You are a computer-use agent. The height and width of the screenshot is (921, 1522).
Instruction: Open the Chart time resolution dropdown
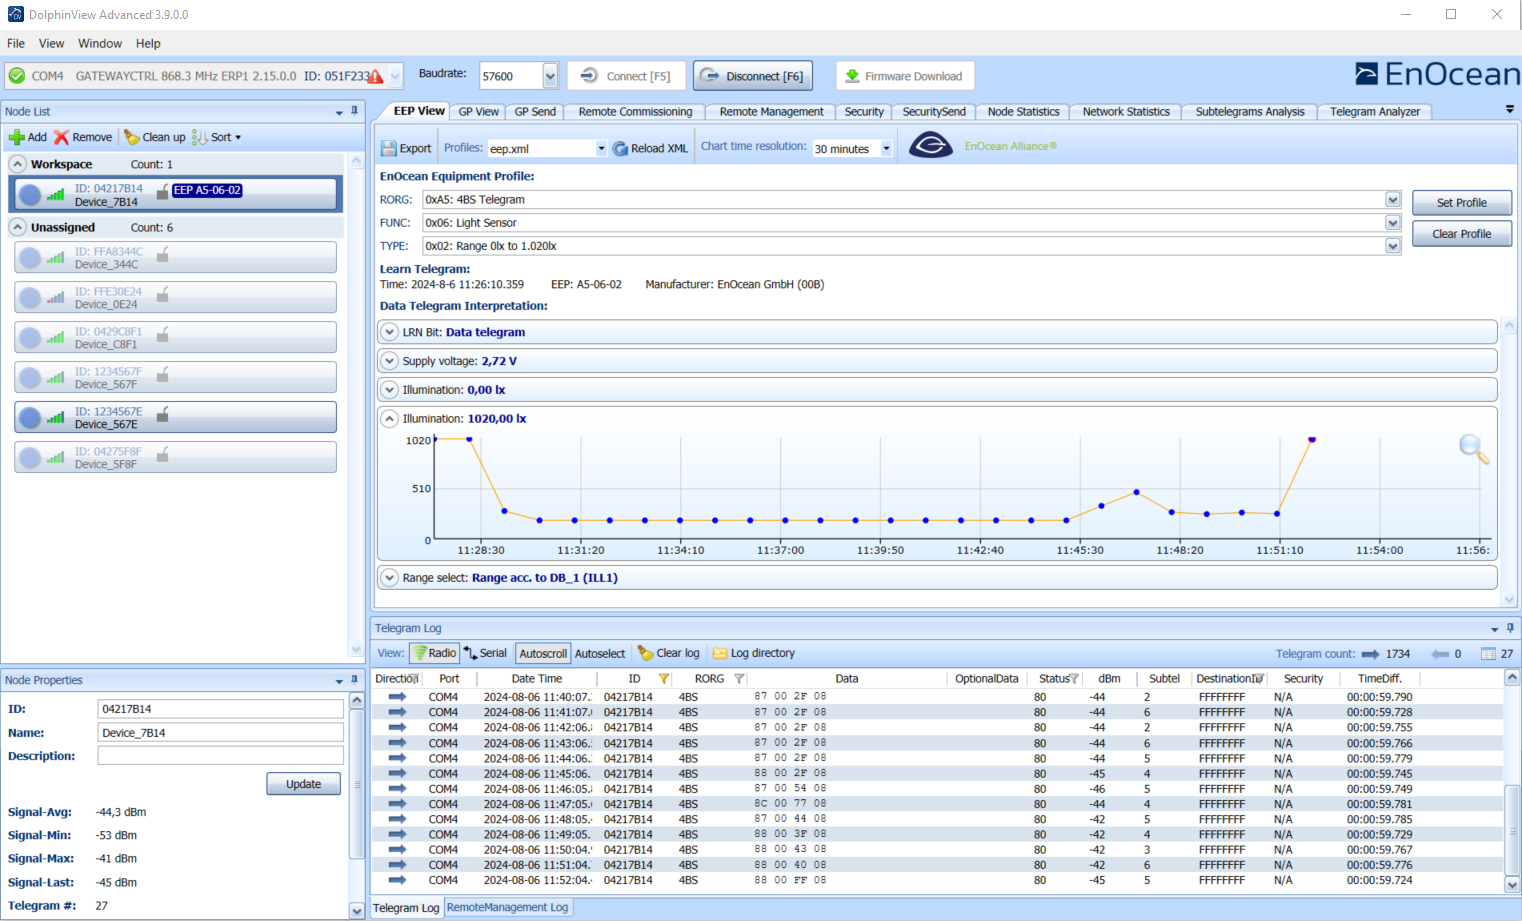[886, 148]
